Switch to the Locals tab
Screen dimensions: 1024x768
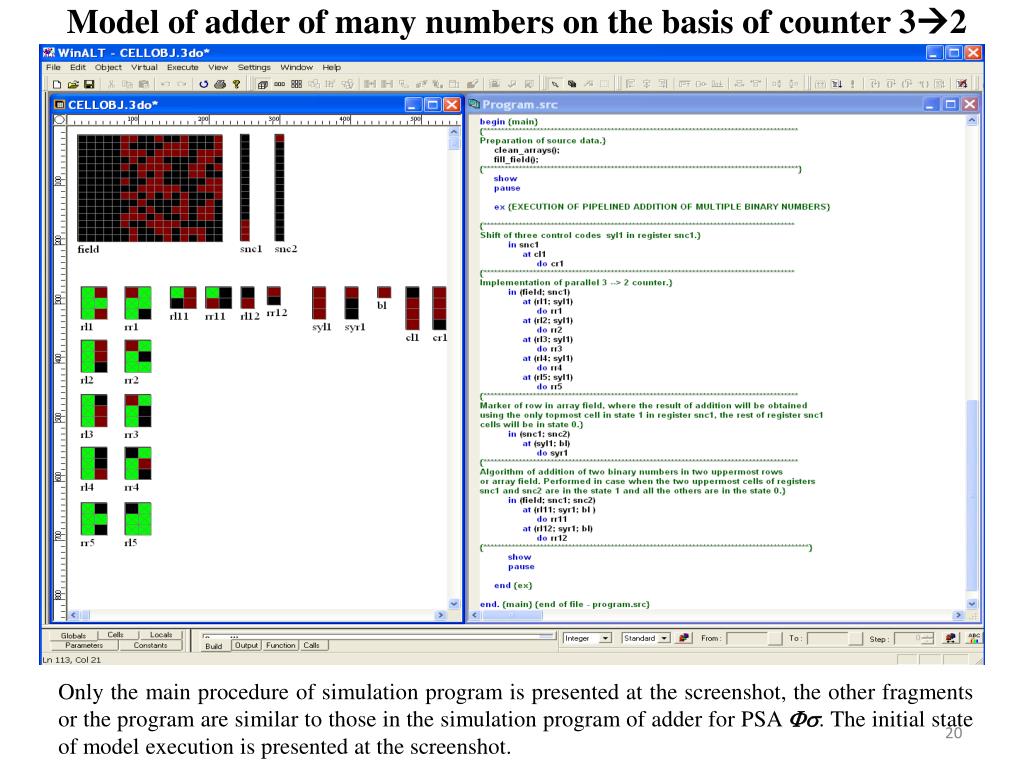coord(161,635)
